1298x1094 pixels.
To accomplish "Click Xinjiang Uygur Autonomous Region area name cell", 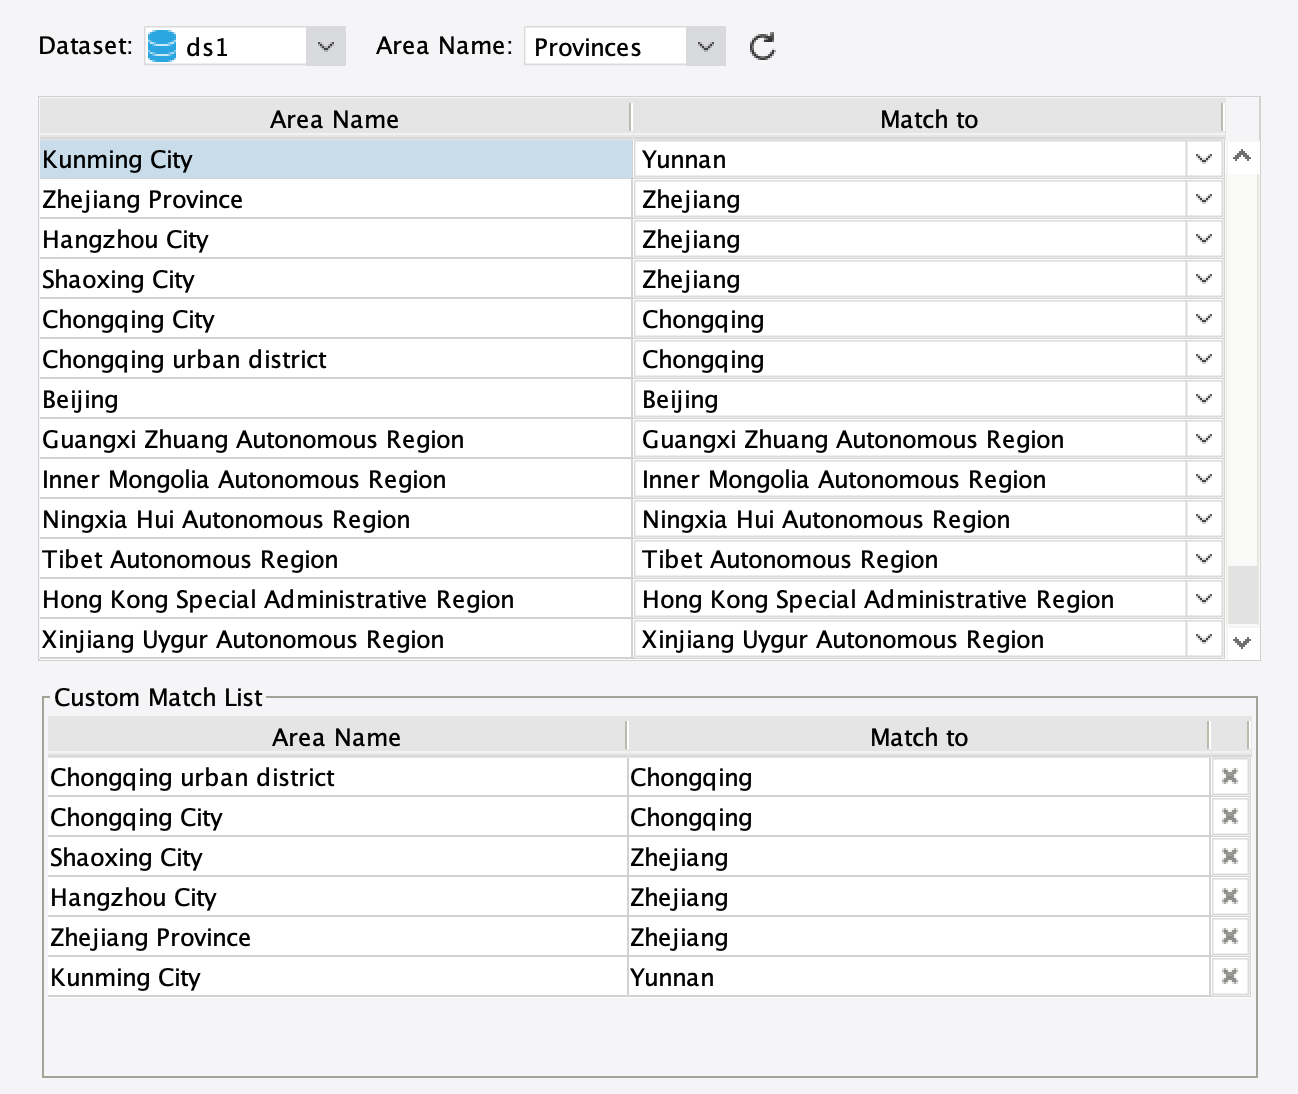I will (336, 639).
